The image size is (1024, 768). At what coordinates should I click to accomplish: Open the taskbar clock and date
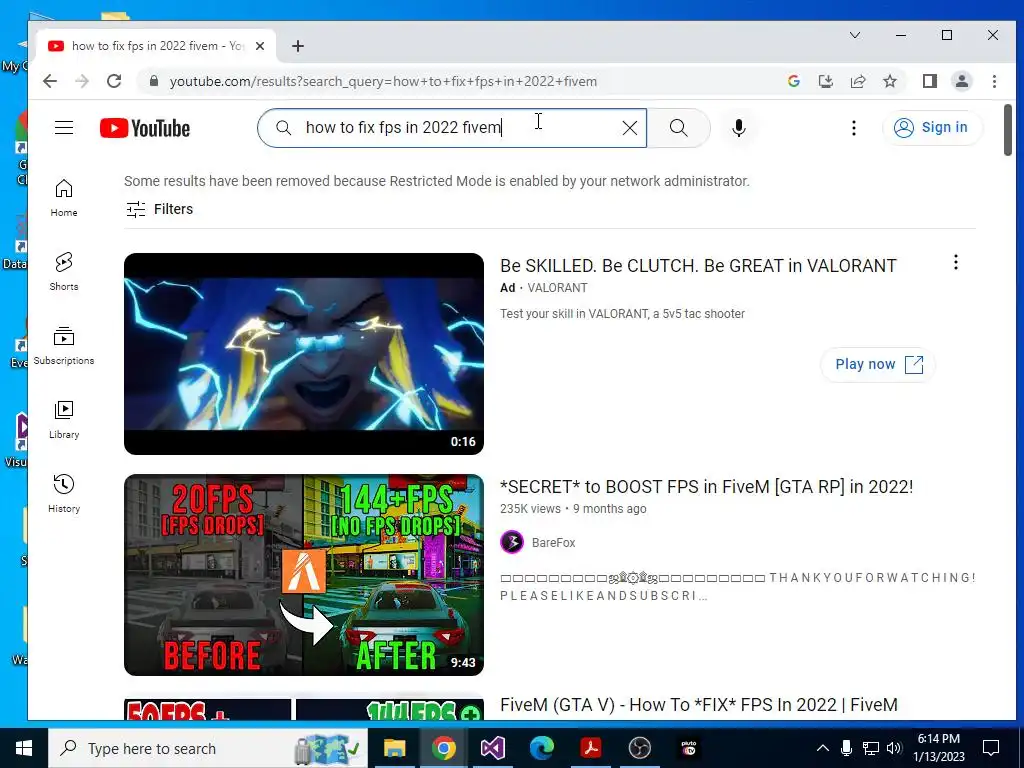pos(938,748)
